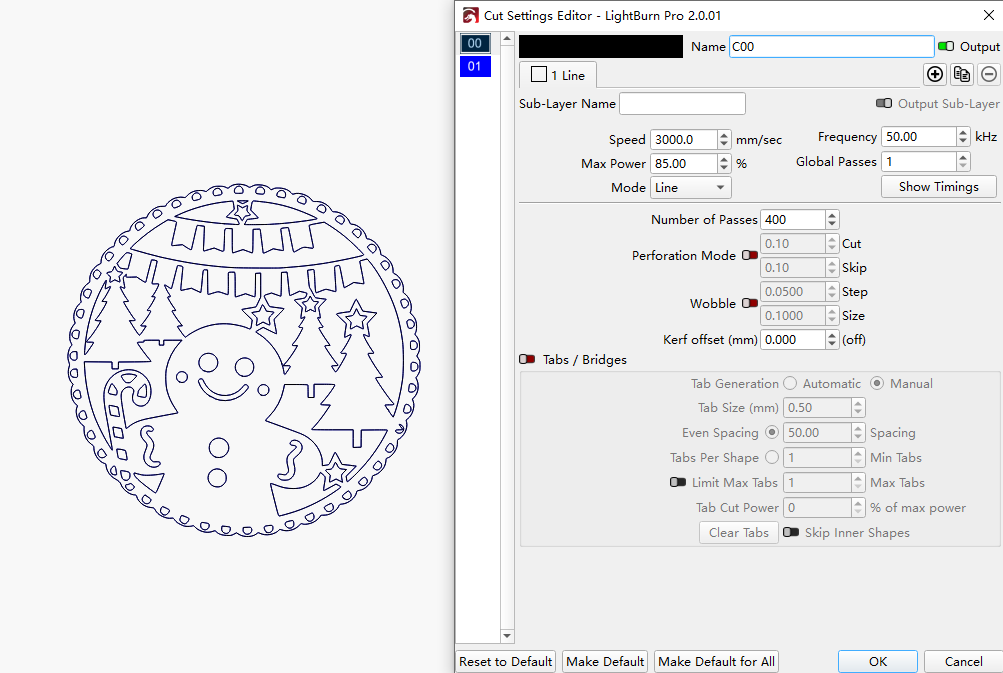Click the black layer color swatch
The image size is (1003, 673).
600,46
